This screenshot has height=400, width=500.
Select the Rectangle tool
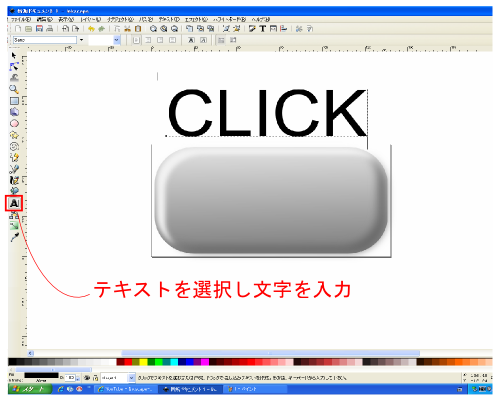pyautogui.click(x=14, y=101)
